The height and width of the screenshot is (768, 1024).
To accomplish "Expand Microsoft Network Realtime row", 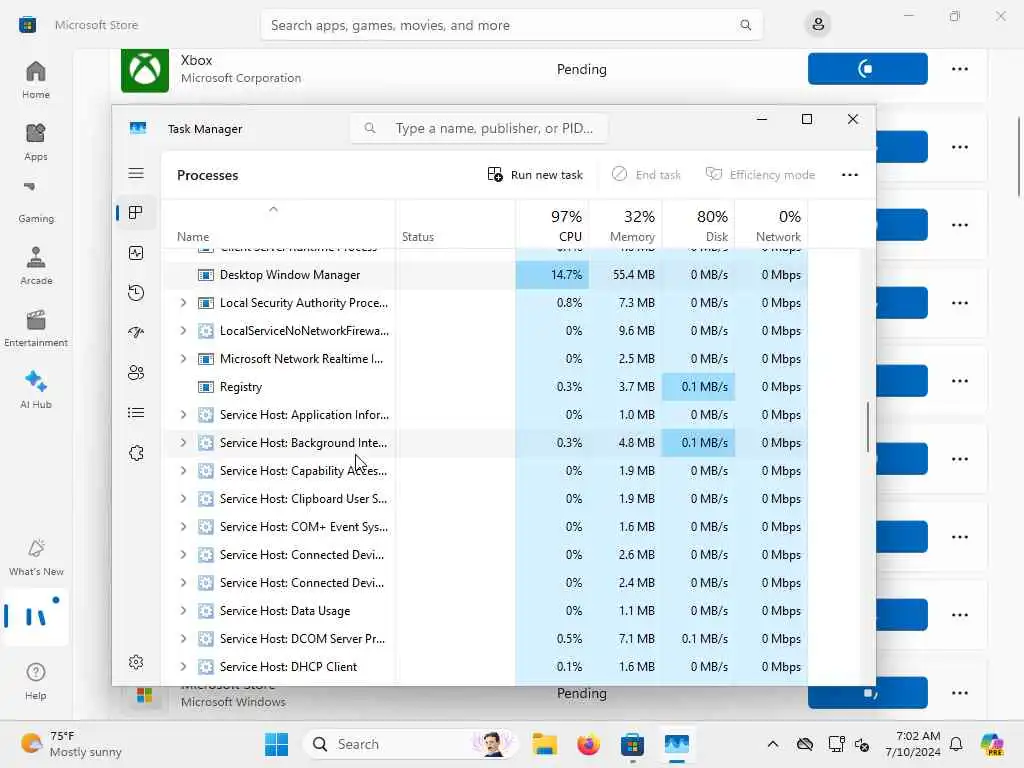I will 184,359.
